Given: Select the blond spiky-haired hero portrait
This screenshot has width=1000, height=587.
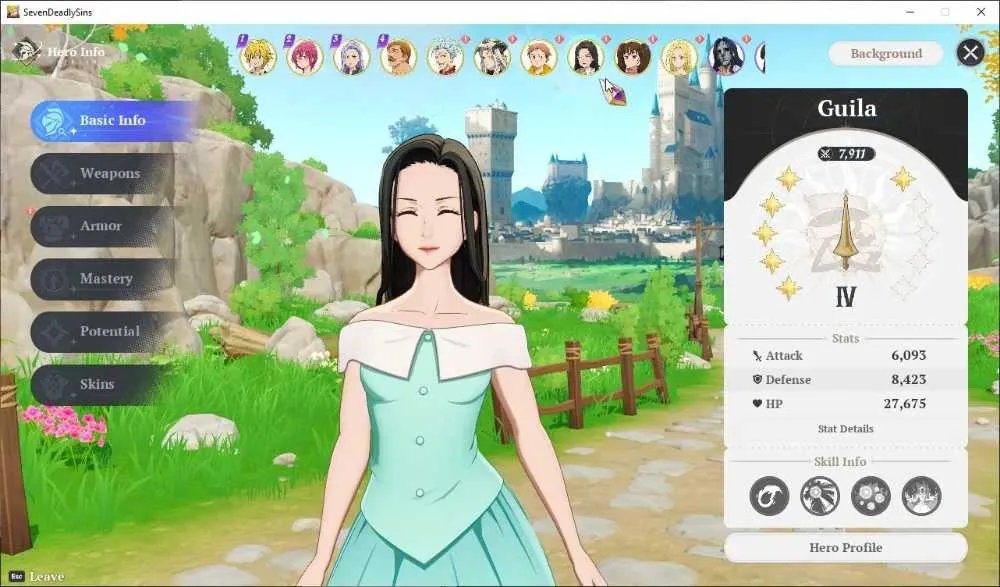Looking at the screenshot, I should (258, 57).
